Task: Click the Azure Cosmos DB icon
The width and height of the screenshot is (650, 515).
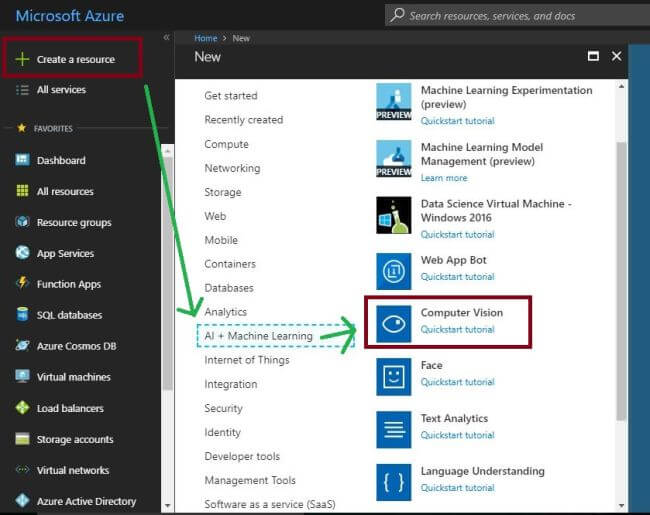Action: [22, 346]
